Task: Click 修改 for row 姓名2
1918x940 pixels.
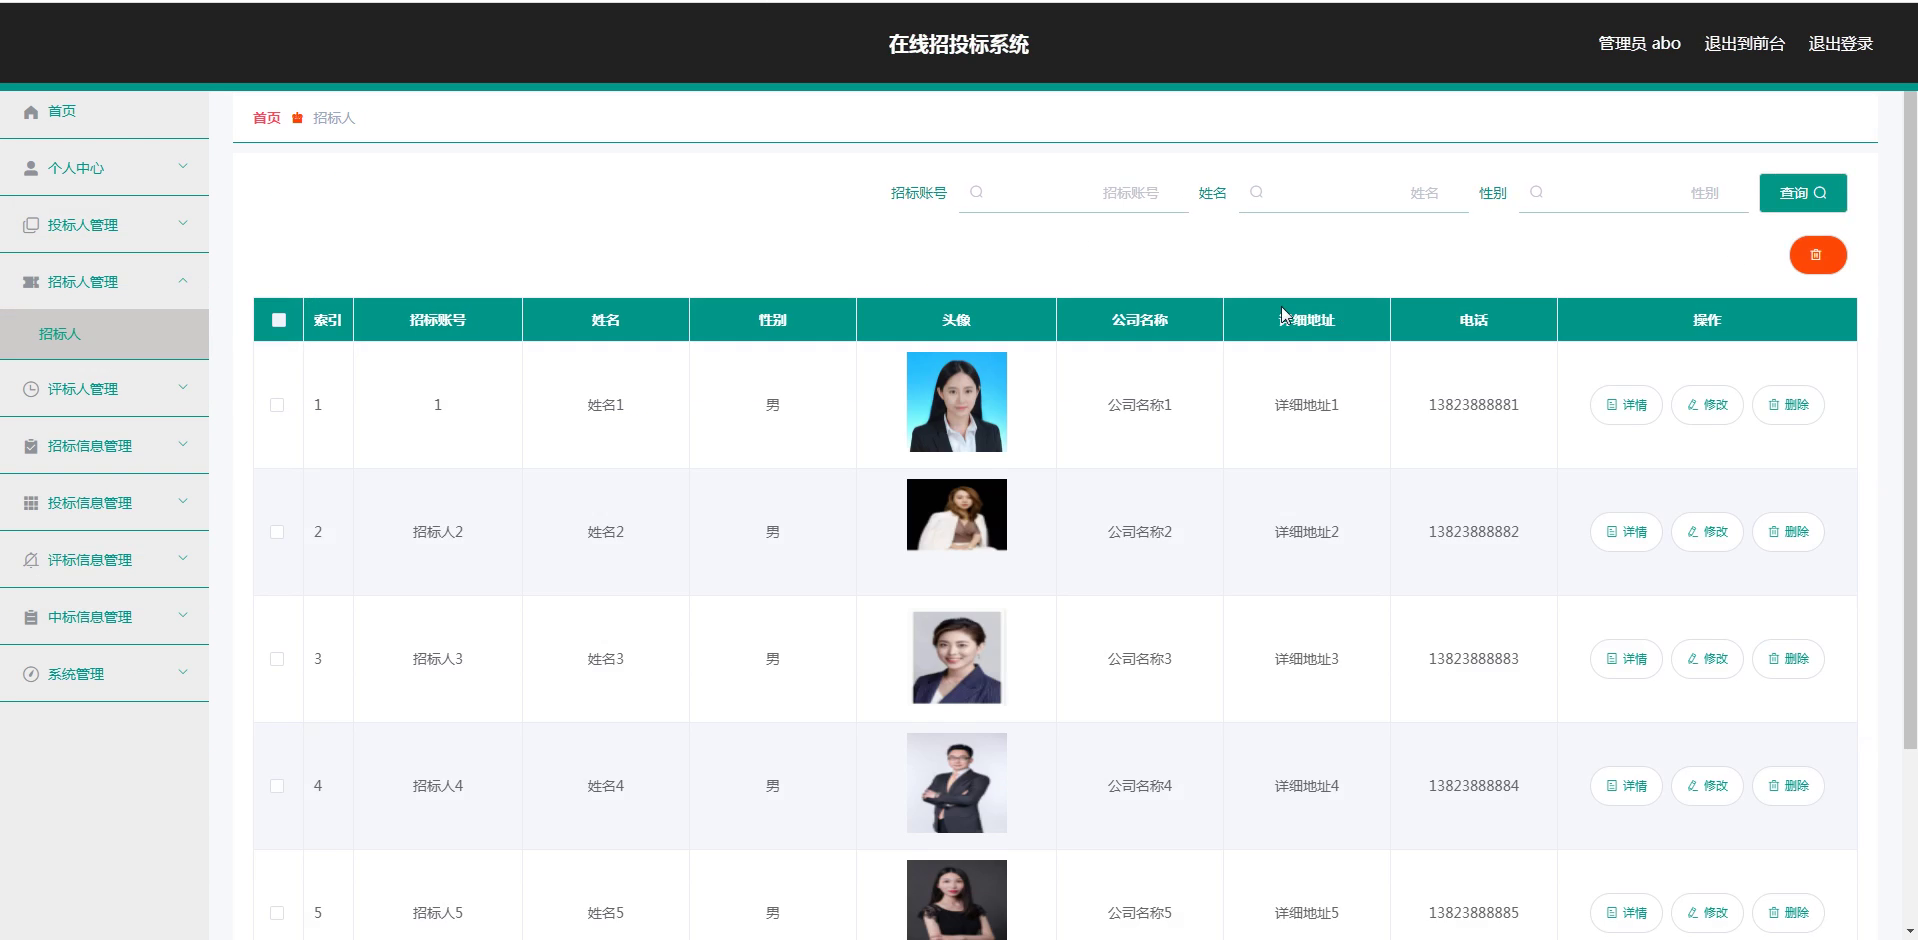Action: point(1707,532)
